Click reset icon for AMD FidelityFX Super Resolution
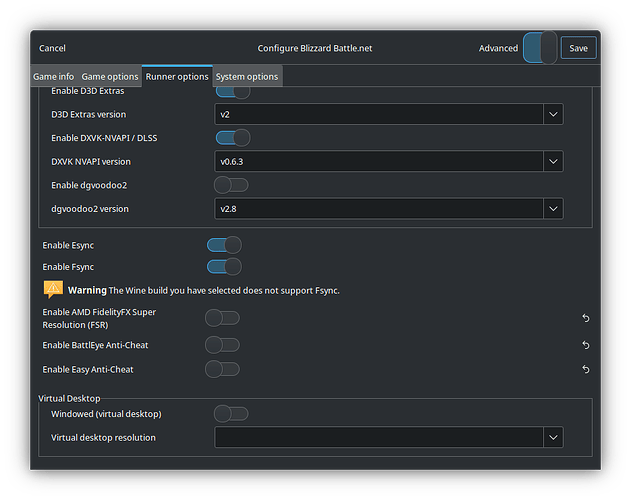Image resolution: width=630 pixels, height=500 pixels. point(586,318)
